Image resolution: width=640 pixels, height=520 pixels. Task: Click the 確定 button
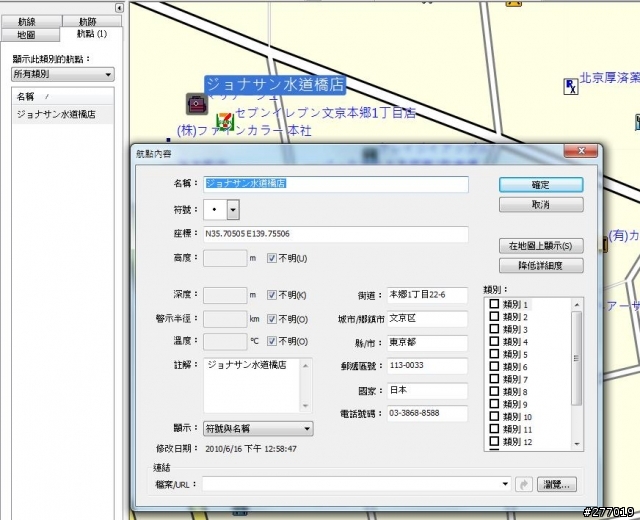click(x=541, y=184)
